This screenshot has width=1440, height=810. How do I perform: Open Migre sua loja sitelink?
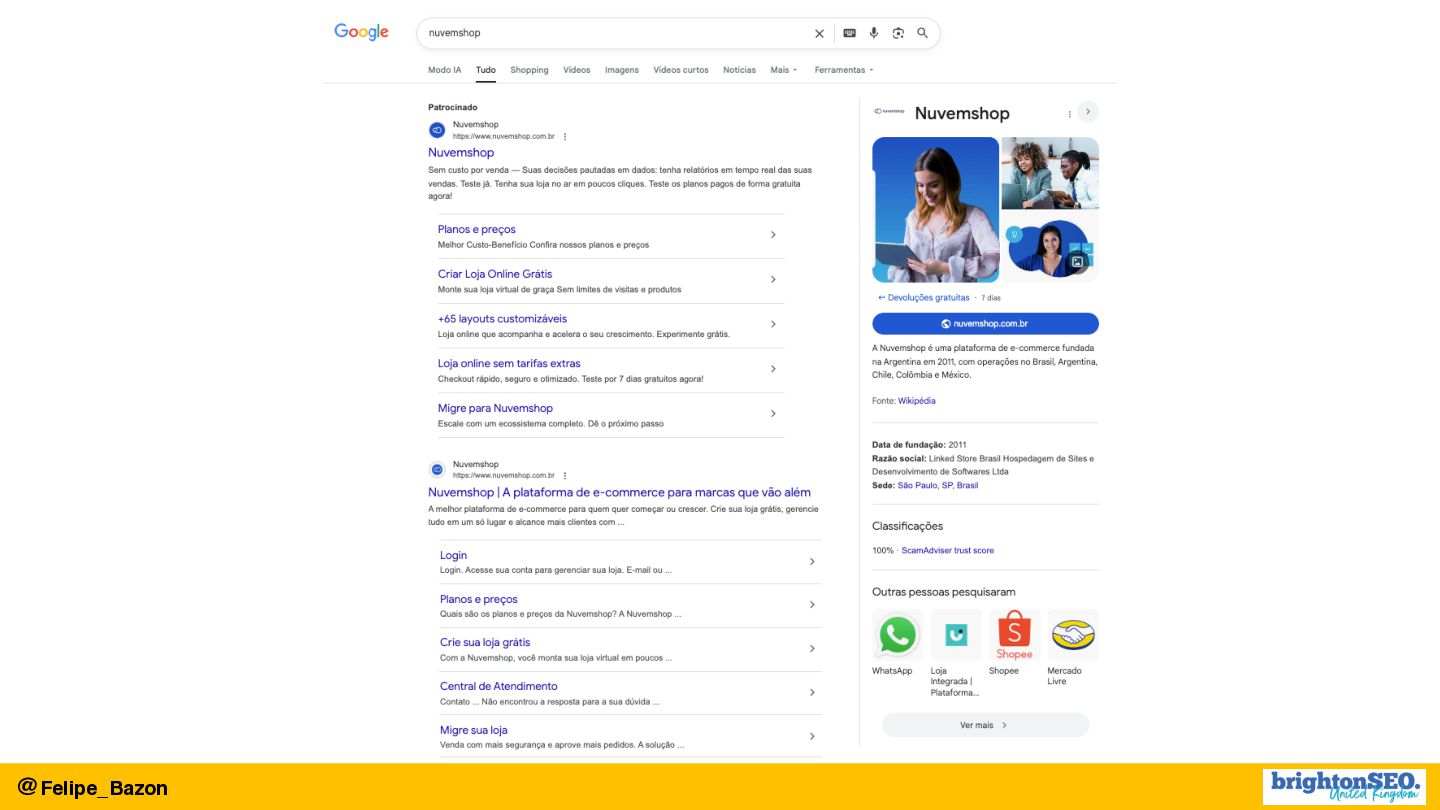coord(474,730)
